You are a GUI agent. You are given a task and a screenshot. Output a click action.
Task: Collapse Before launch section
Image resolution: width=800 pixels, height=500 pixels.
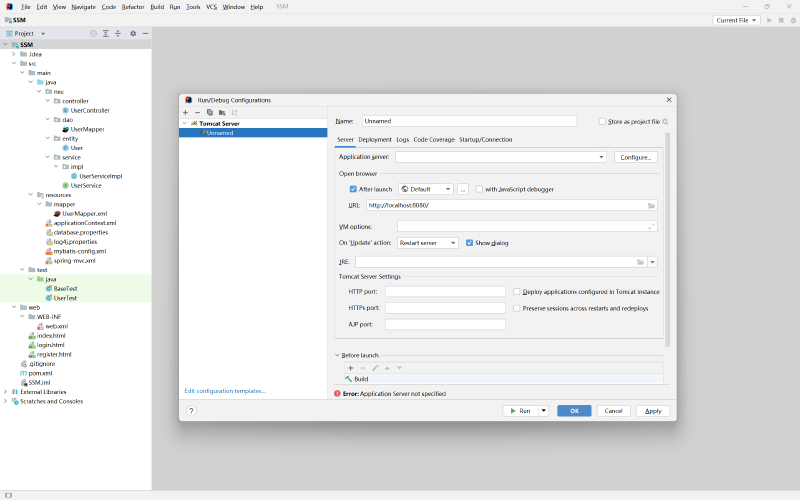pos(337,355)
